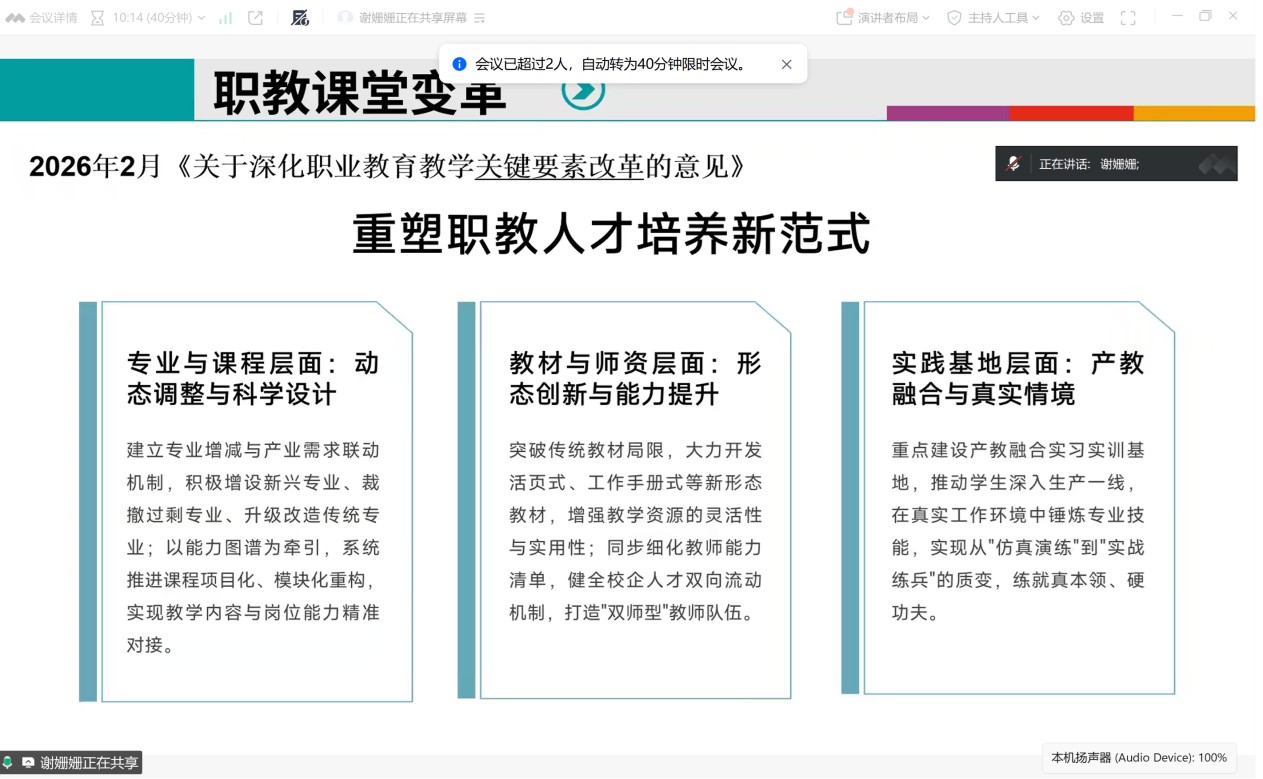Check the green network signal icon
Viewport: 1263px width, 779px height.
pos(226,18)
